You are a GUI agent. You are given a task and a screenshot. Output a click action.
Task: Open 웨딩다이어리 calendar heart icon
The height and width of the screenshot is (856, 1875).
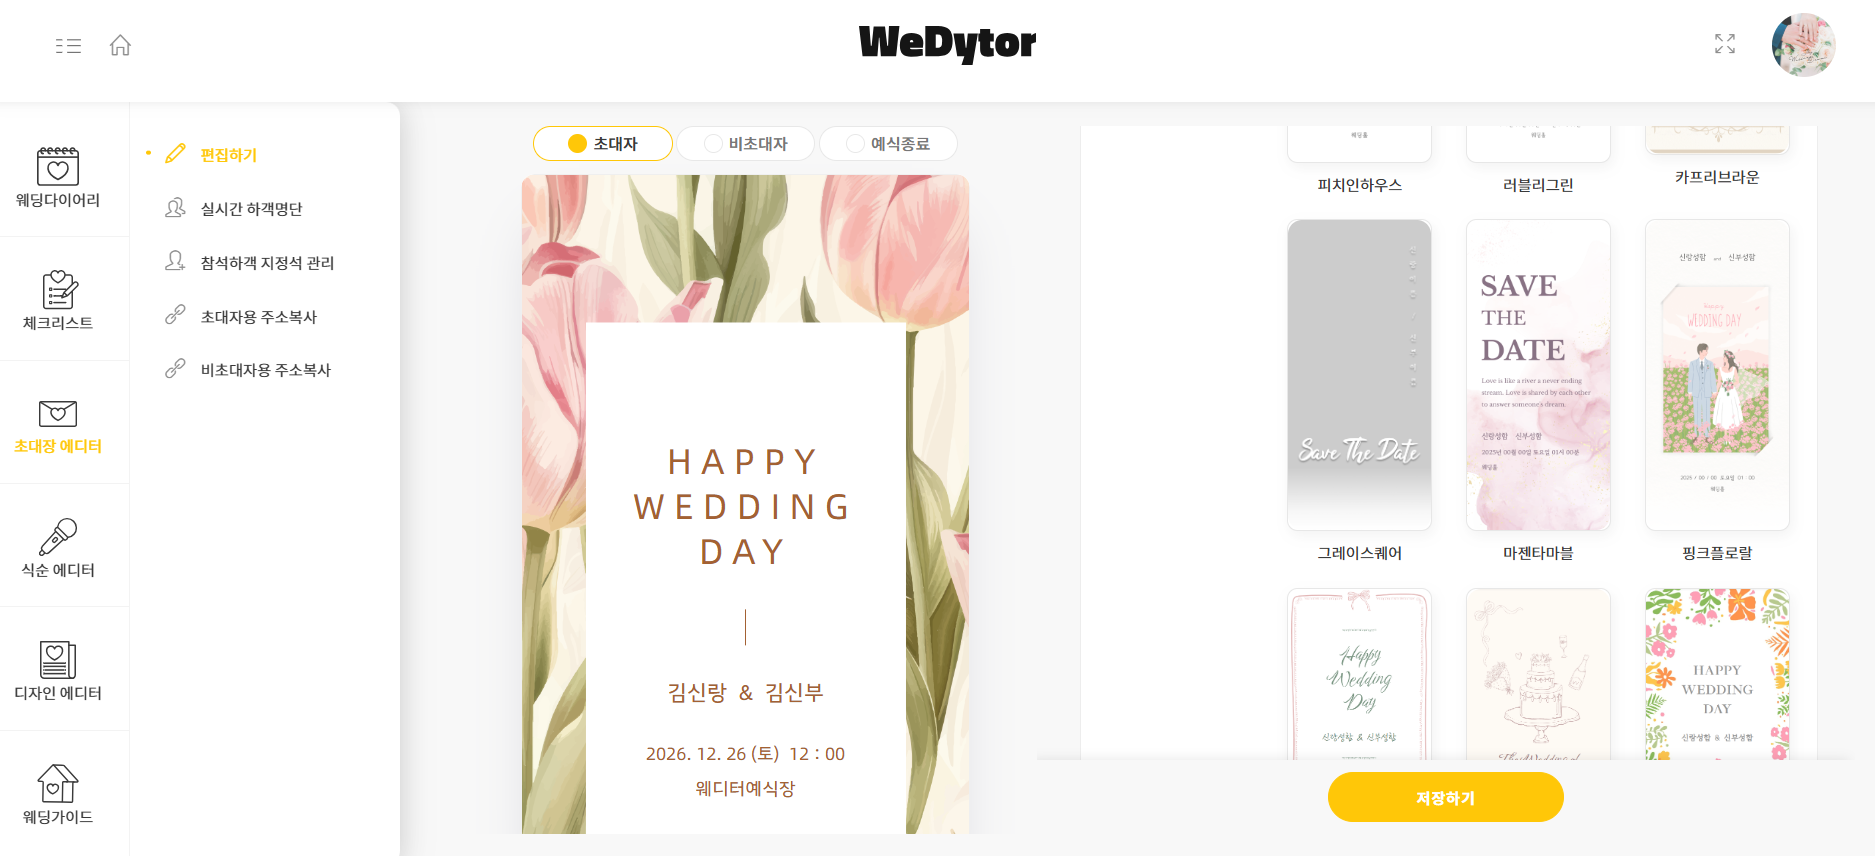click(x=58, y=166)
